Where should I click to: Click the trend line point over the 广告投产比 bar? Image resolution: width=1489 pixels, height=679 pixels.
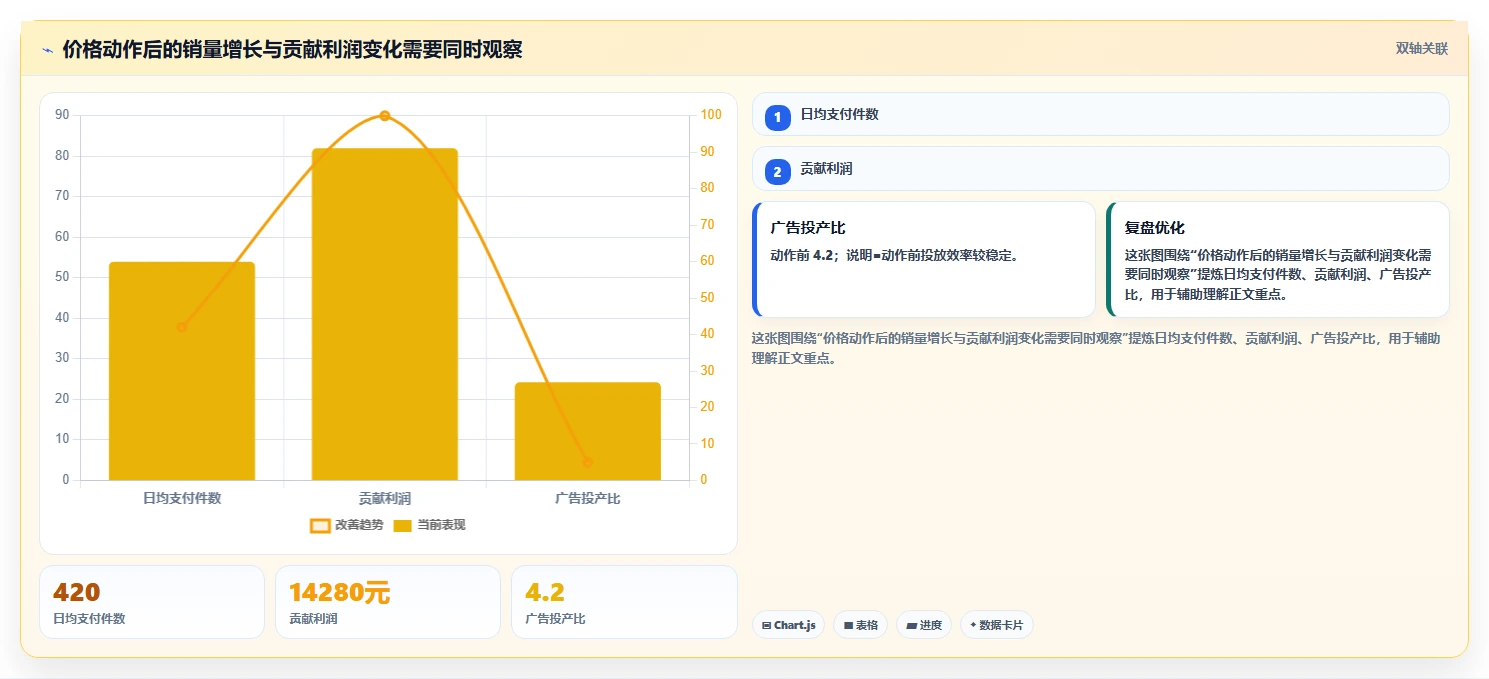(587, 462)
